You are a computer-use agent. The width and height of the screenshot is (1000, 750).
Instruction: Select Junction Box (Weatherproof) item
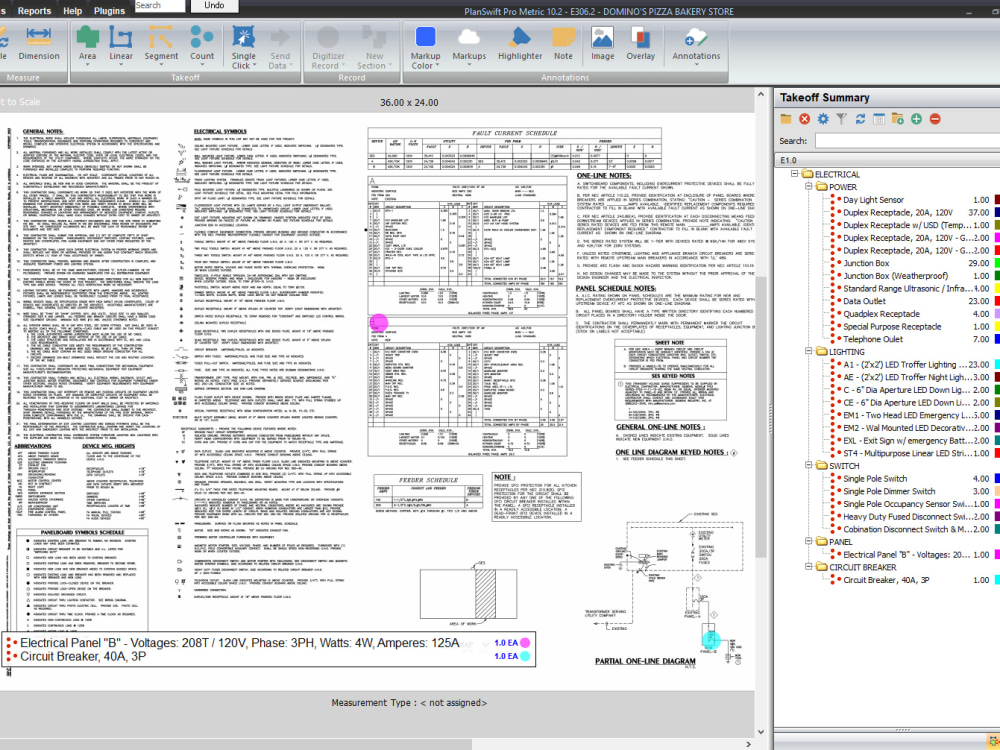(895, 276)
